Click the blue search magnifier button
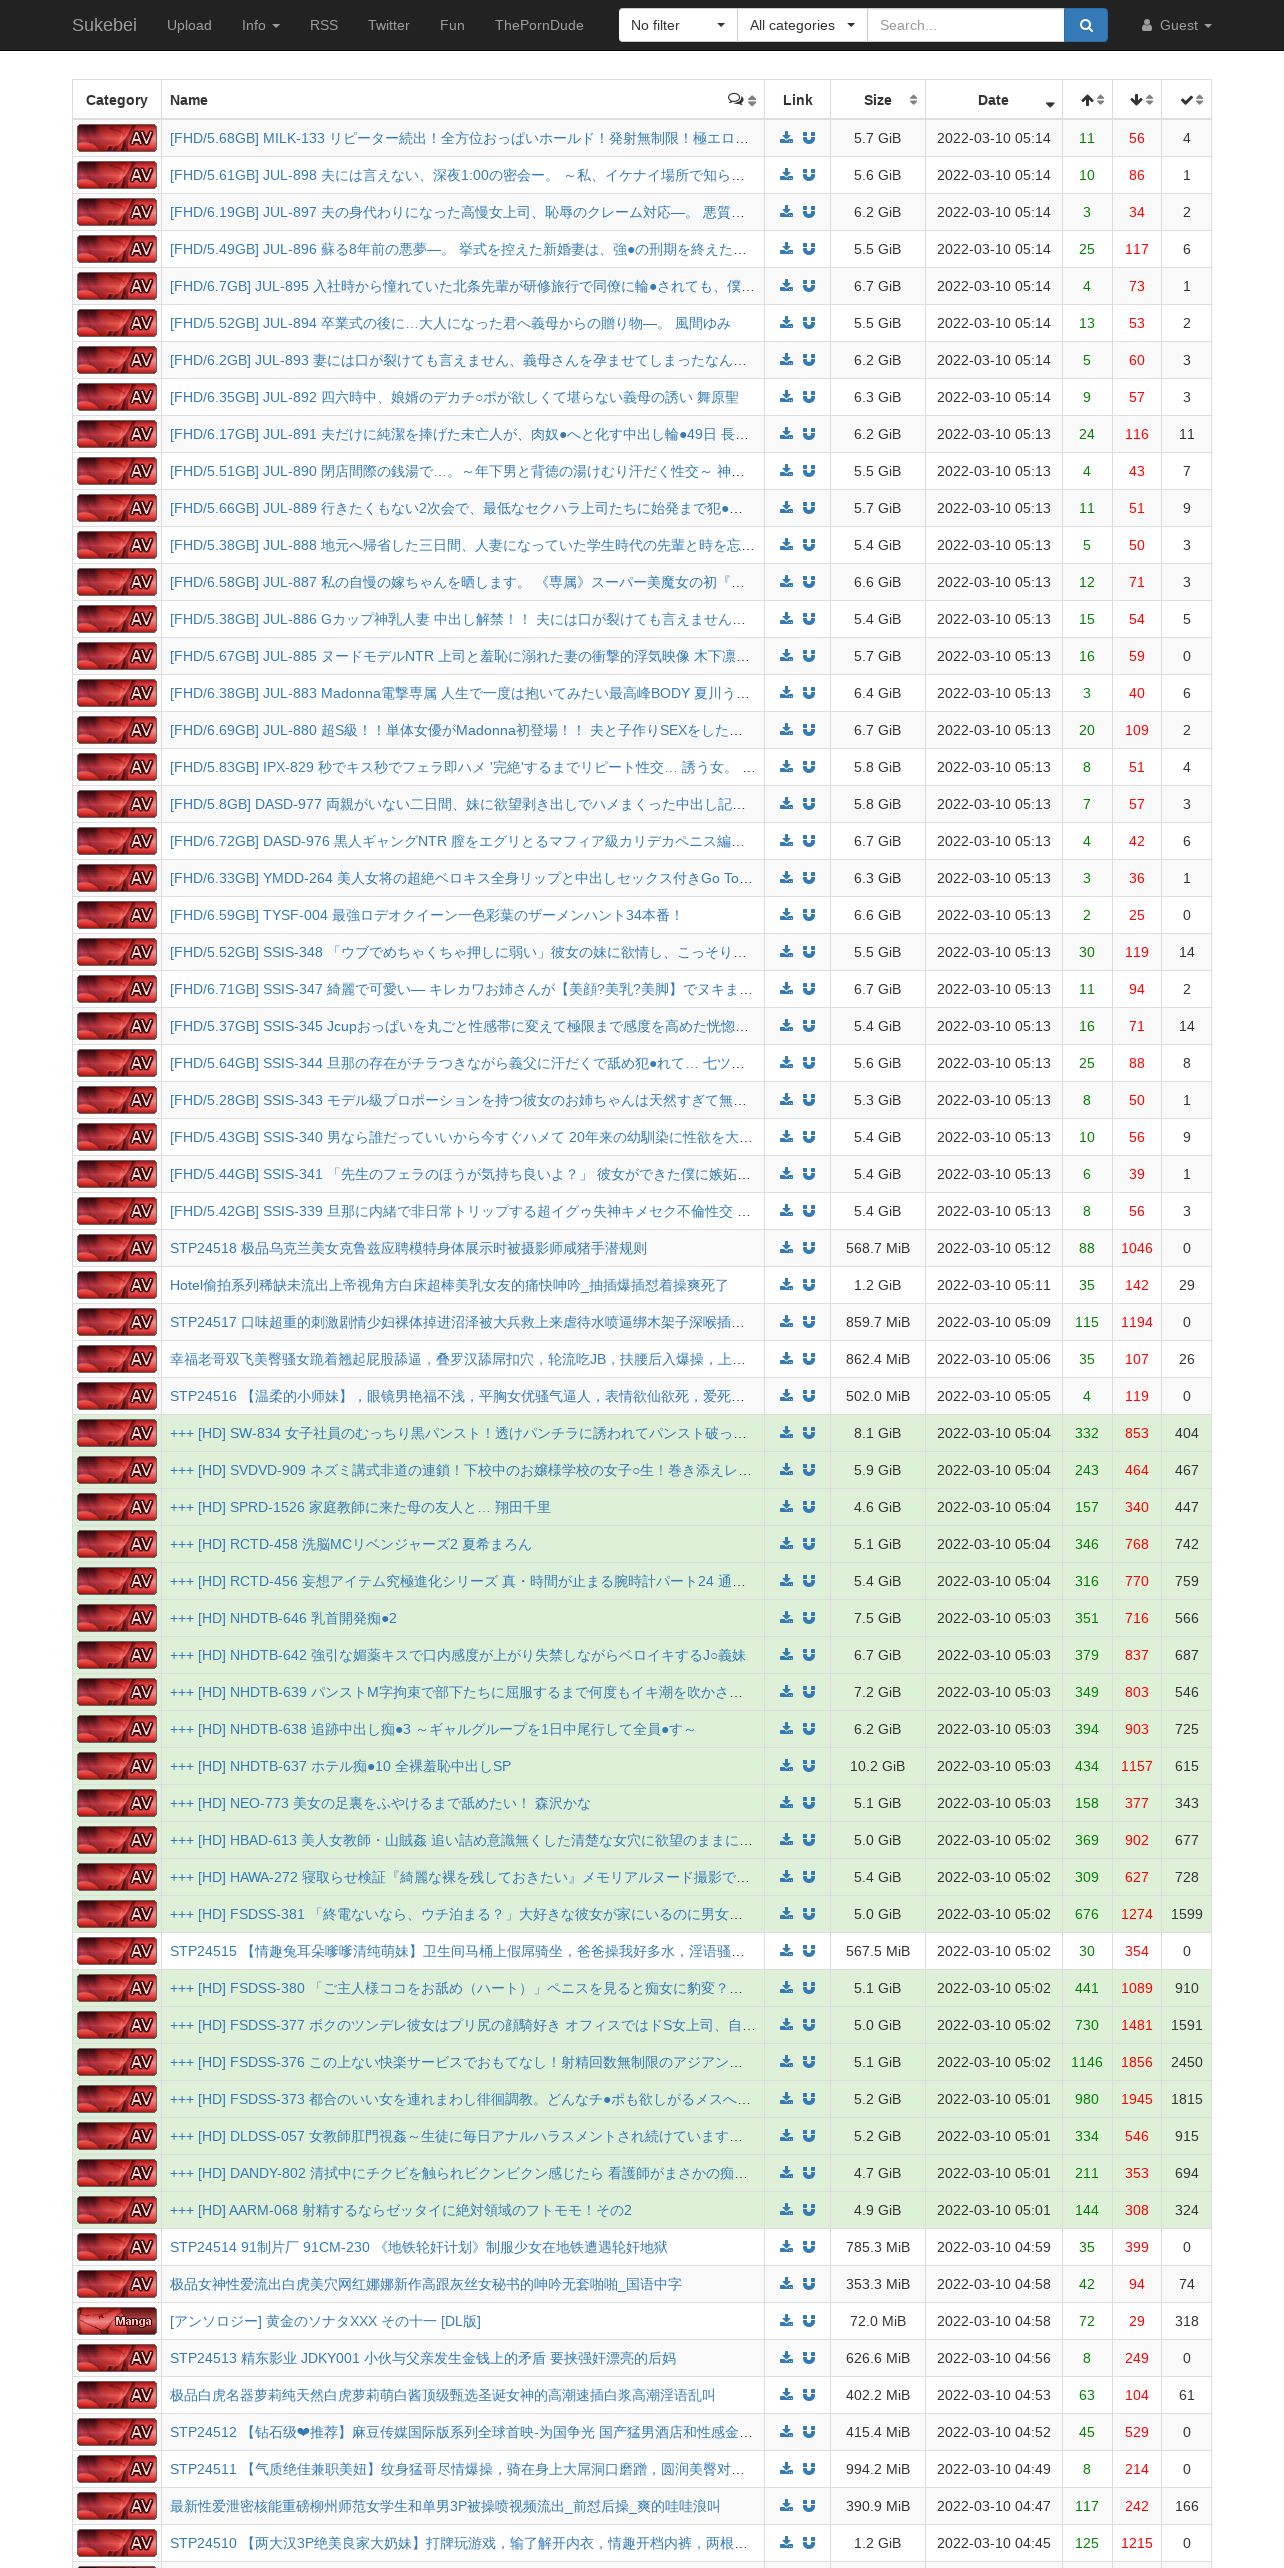 tap(1086, 25)
